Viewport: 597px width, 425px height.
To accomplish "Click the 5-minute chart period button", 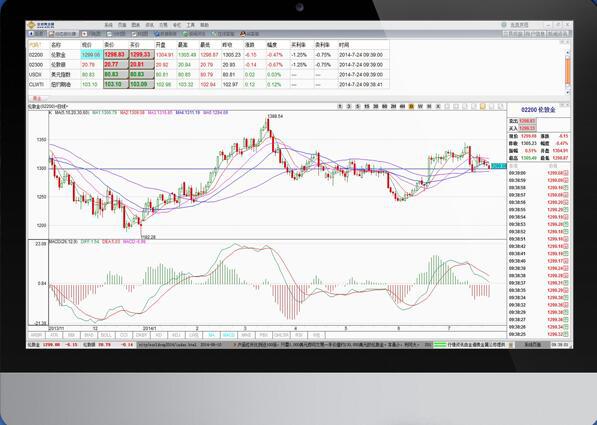I will coord(358,107).
